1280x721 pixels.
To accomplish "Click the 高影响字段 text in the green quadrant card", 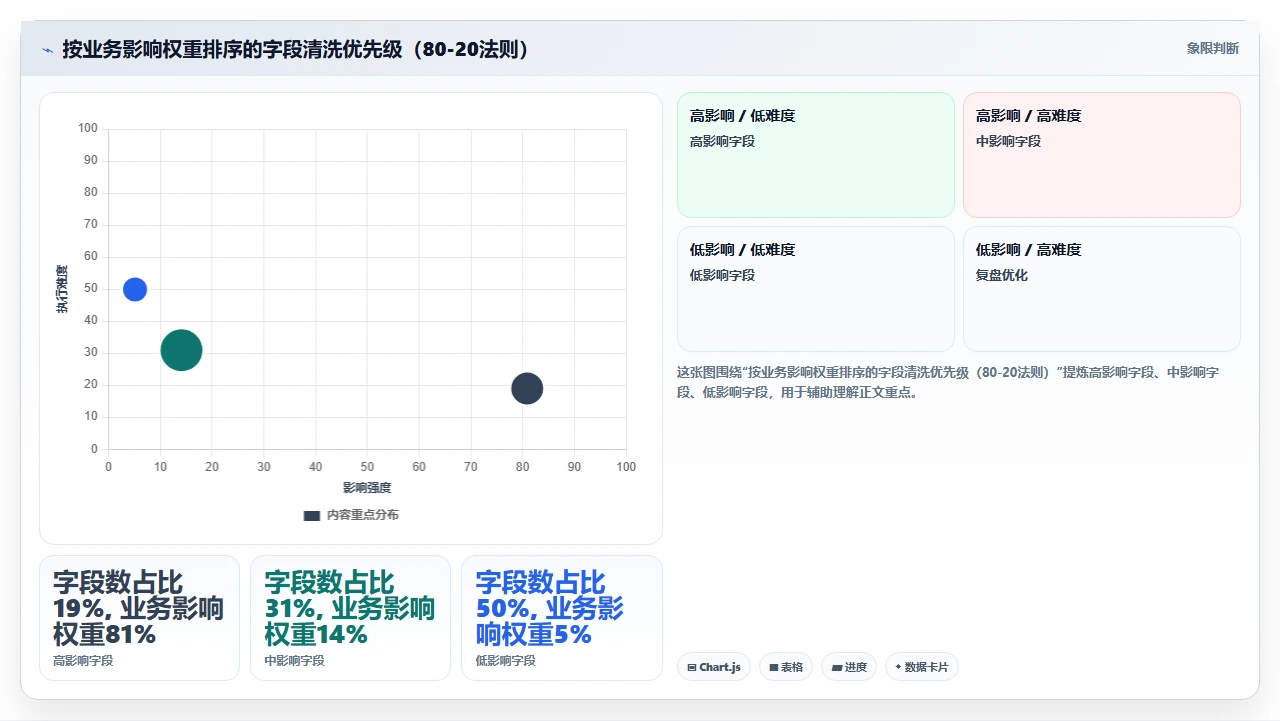I will [x=722, y=141].
